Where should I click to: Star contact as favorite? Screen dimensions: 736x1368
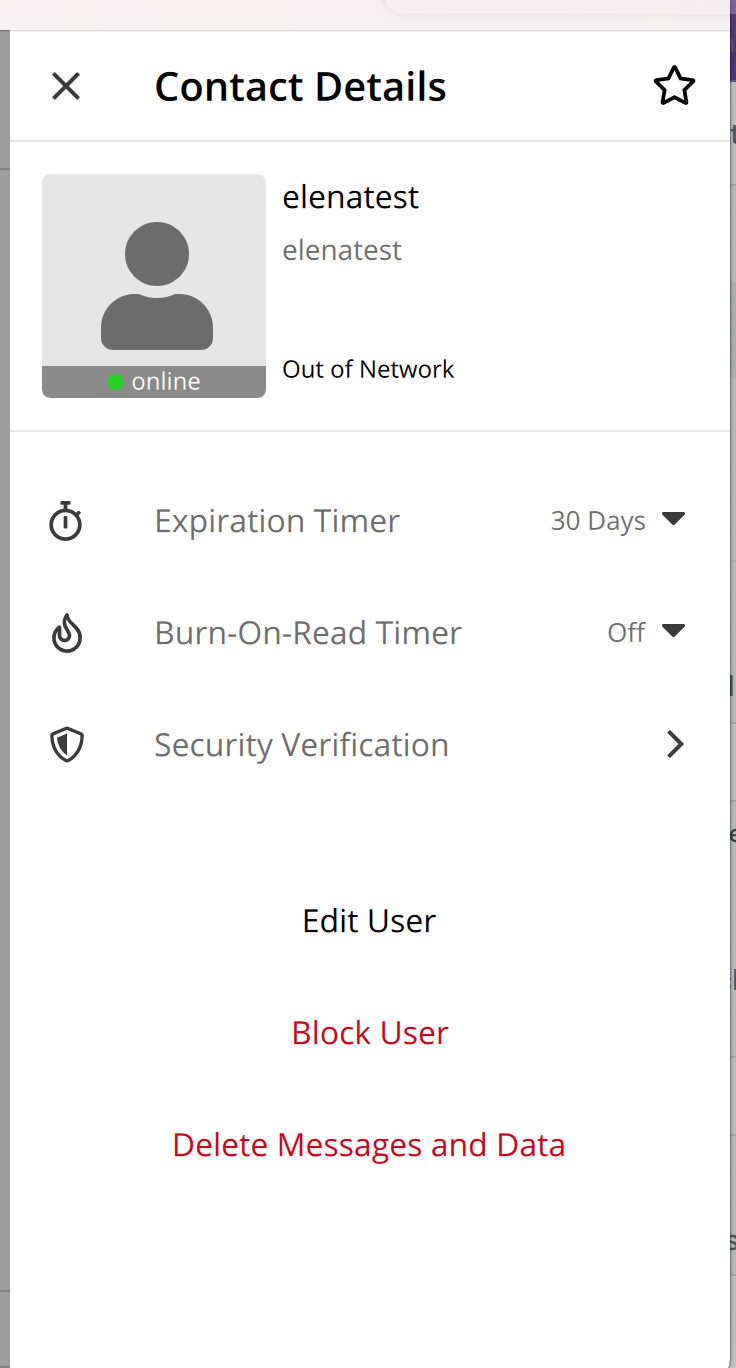(x=674, y=87)
